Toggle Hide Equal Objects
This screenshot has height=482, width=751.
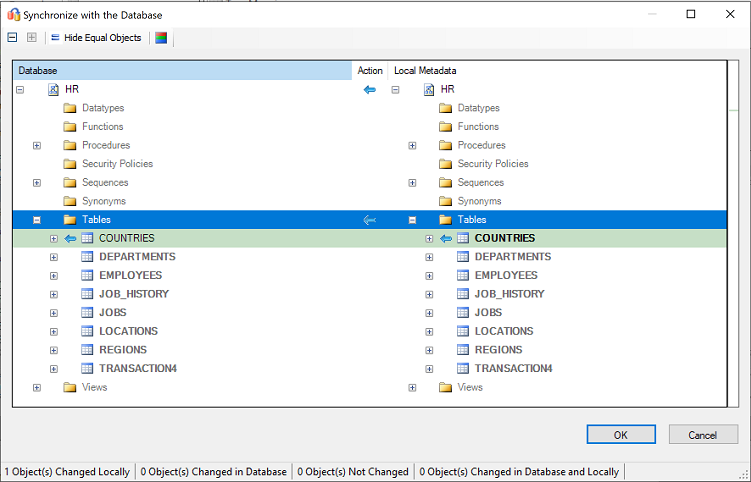[96, 37]
